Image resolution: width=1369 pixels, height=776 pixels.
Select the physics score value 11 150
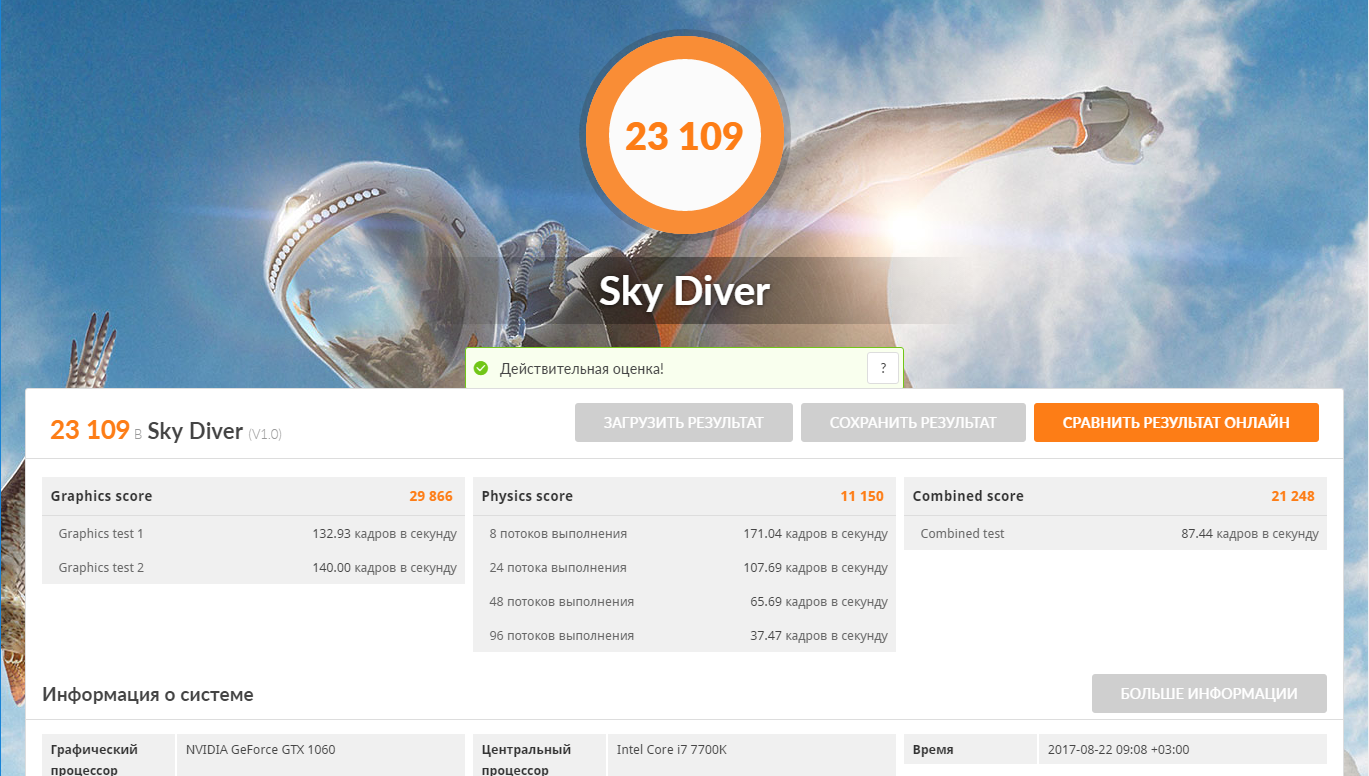pyautogui.click(x=862, y=496)
